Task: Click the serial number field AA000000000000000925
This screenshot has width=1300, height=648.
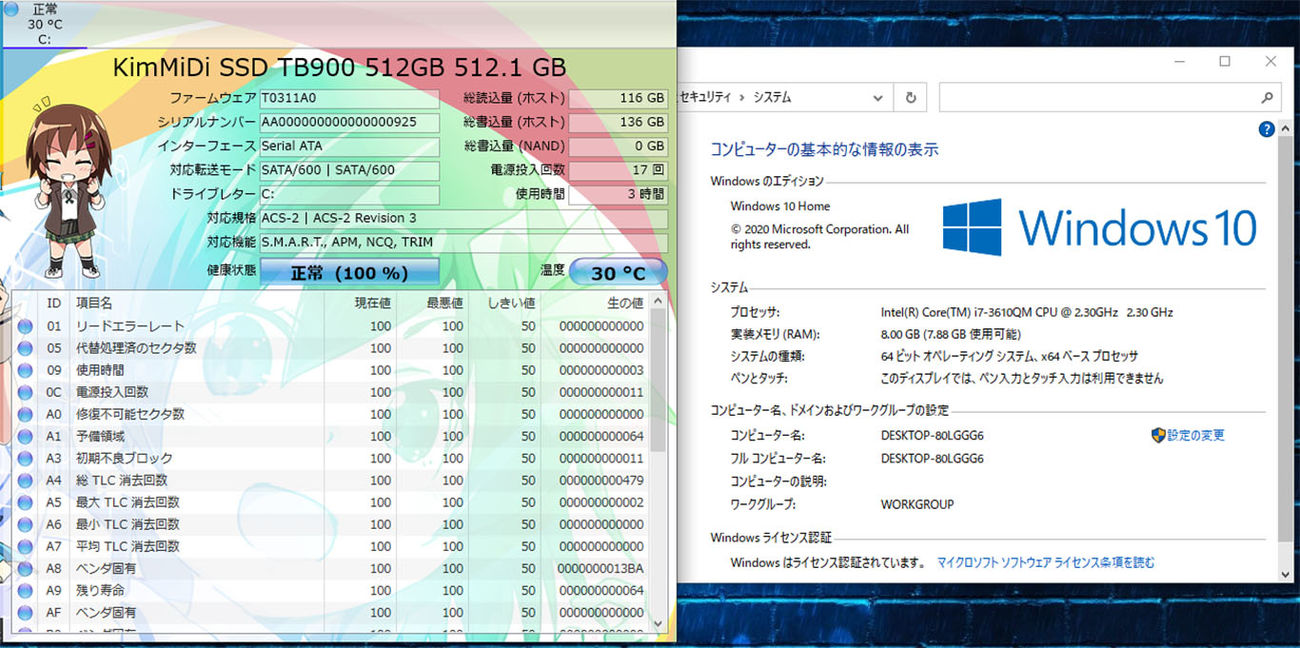Action: click(x=349, y=122)
